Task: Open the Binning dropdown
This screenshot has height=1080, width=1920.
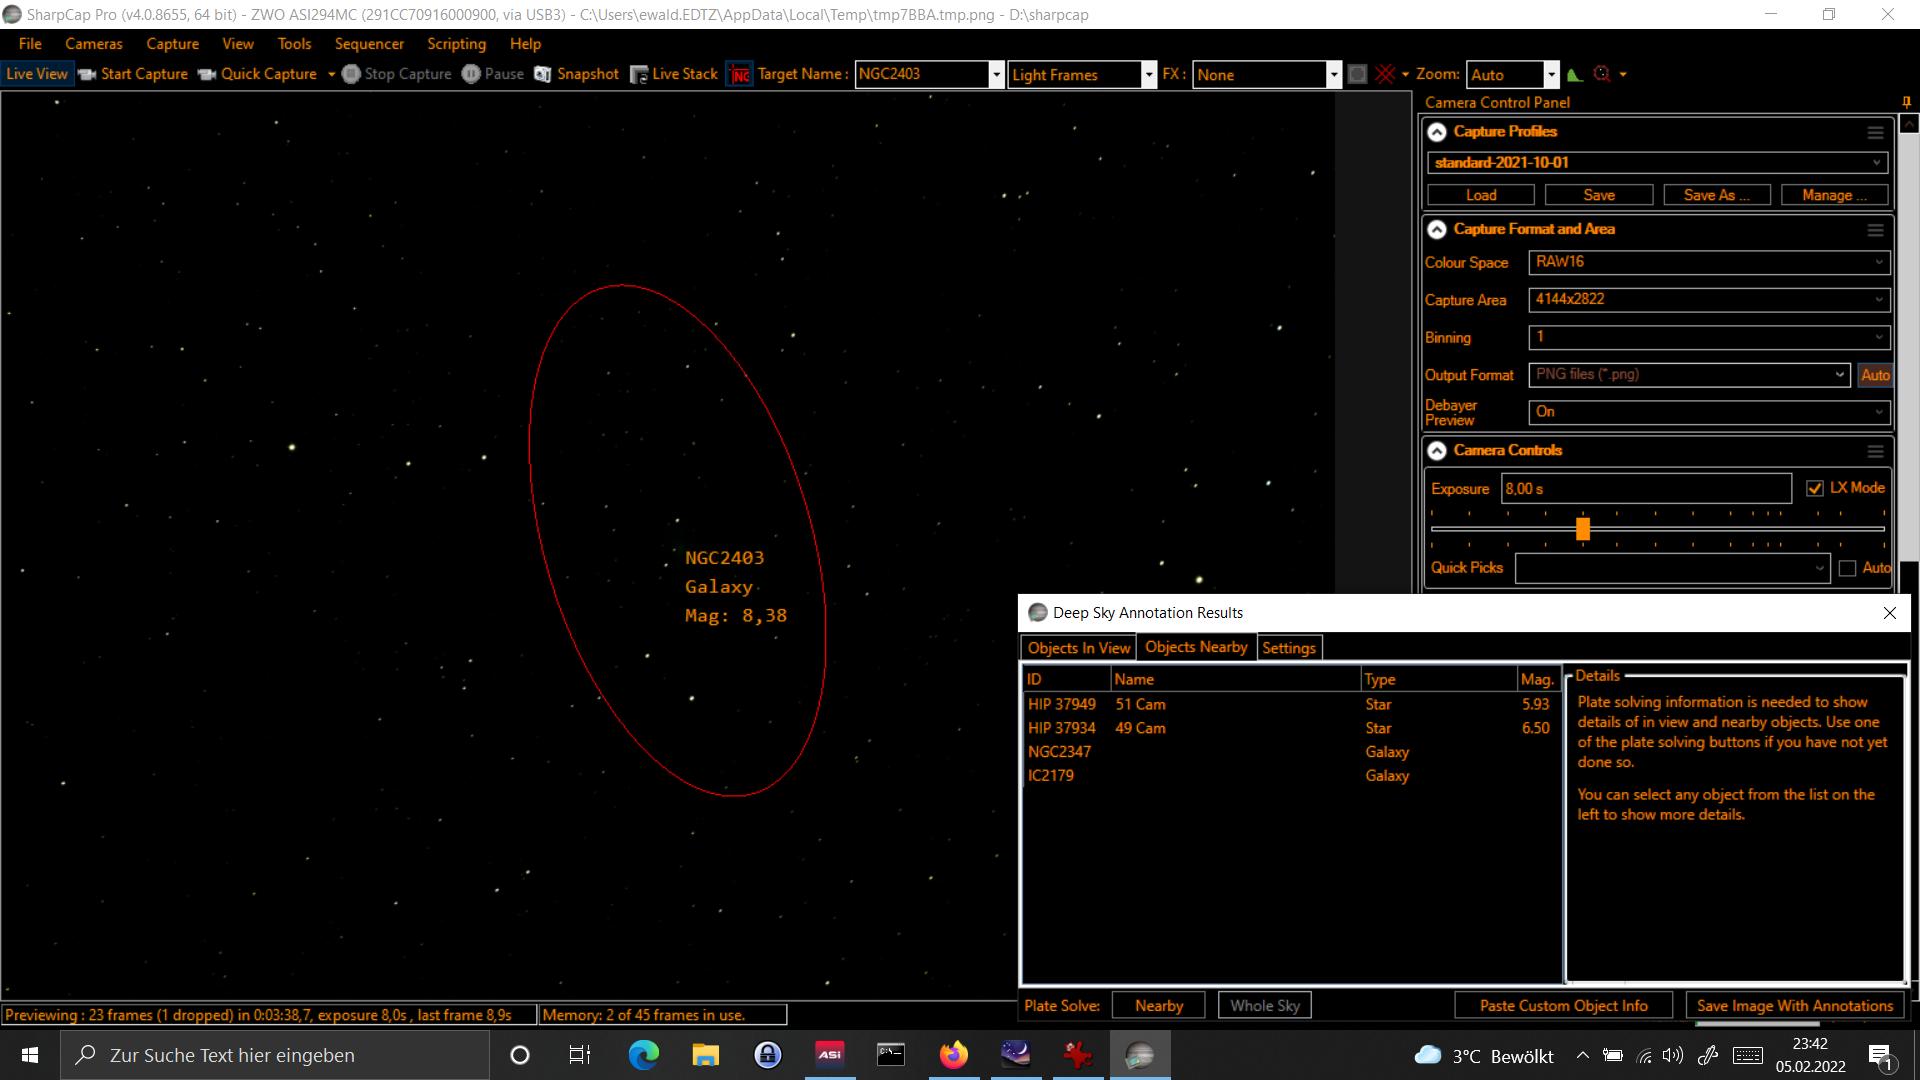Action: [x=1709, y=337]
